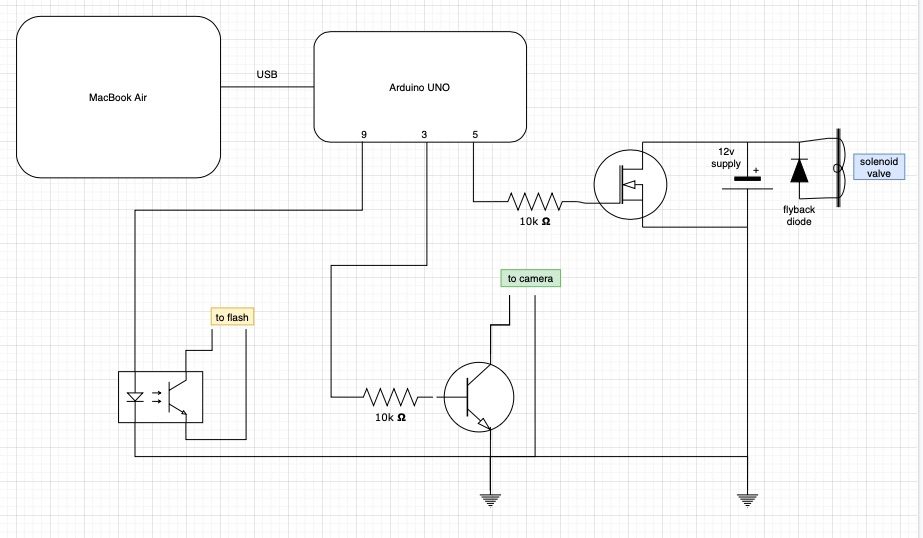Image resolution: width=923 pixels, height=538 pixels.
Task: Click the '12v supply' text
Action: (726, 158)
